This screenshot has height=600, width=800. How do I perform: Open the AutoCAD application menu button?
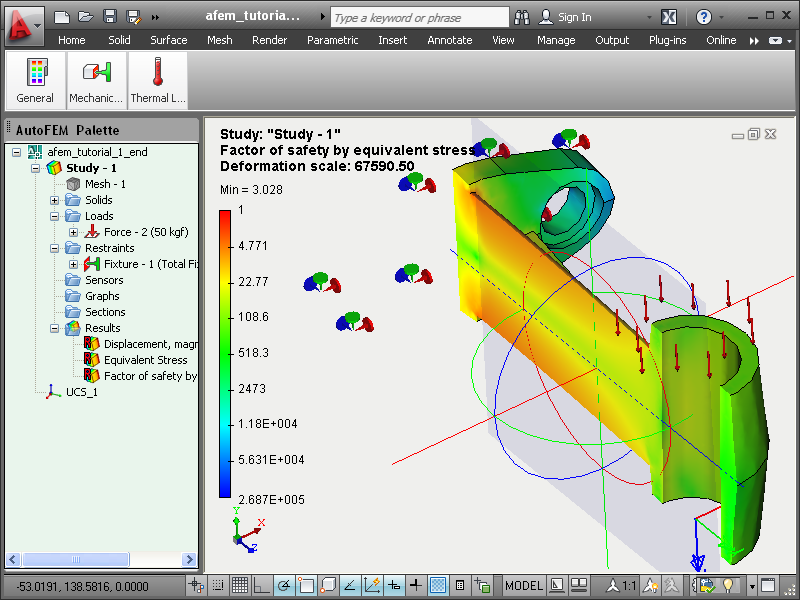tap(24, 26)
